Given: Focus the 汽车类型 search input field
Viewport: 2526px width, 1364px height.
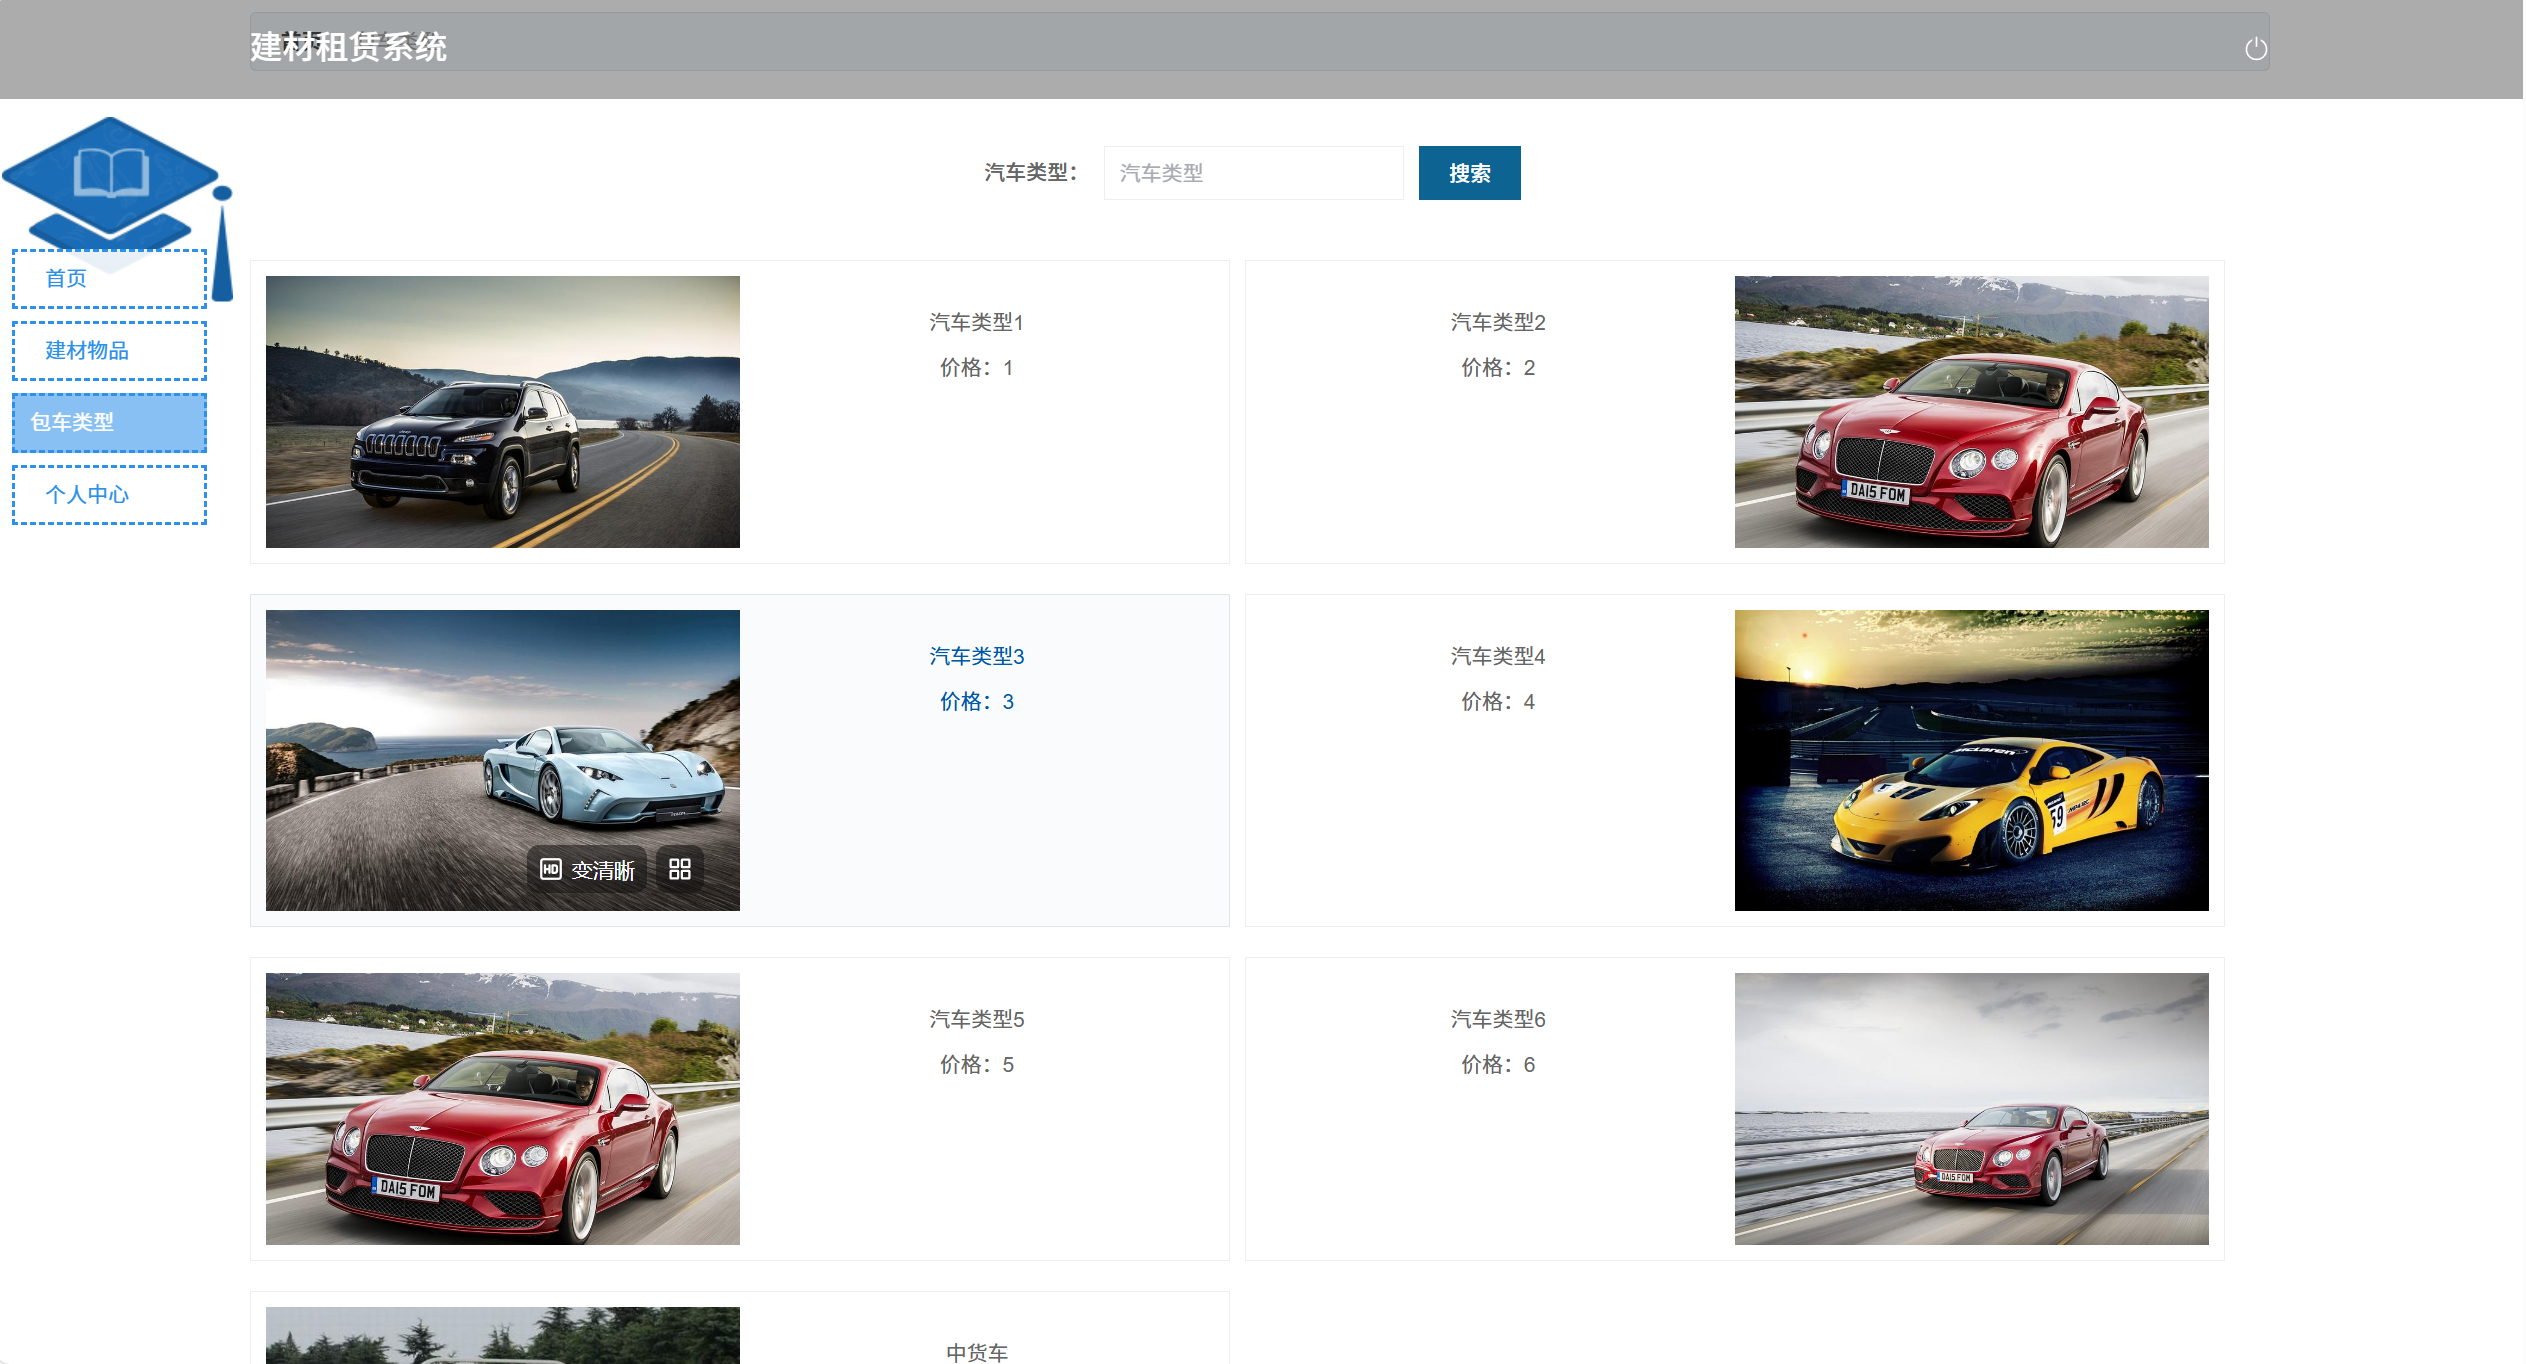Looking at the screenshot, I should pos(1253,173).
